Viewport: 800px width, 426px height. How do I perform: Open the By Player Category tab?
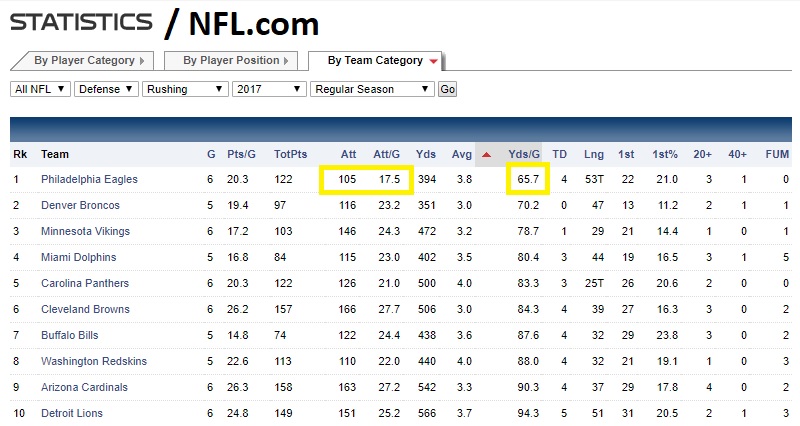82,61
